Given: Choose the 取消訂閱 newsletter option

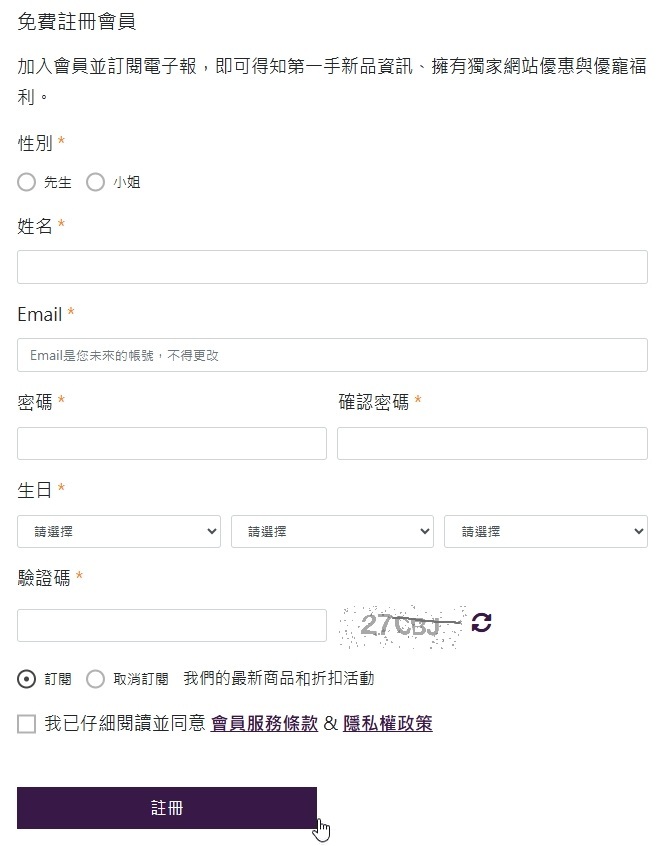Looking at the screenshot, I should click(x=96, y=679).
